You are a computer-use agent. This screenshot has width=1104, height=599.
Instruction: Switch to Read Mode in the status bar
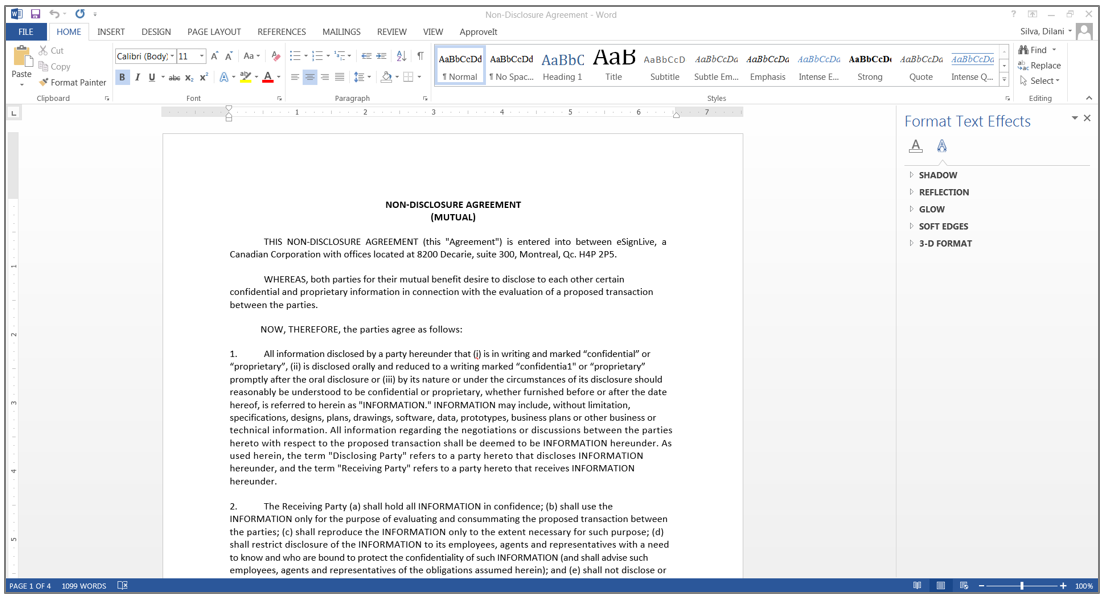pos(917,586)
